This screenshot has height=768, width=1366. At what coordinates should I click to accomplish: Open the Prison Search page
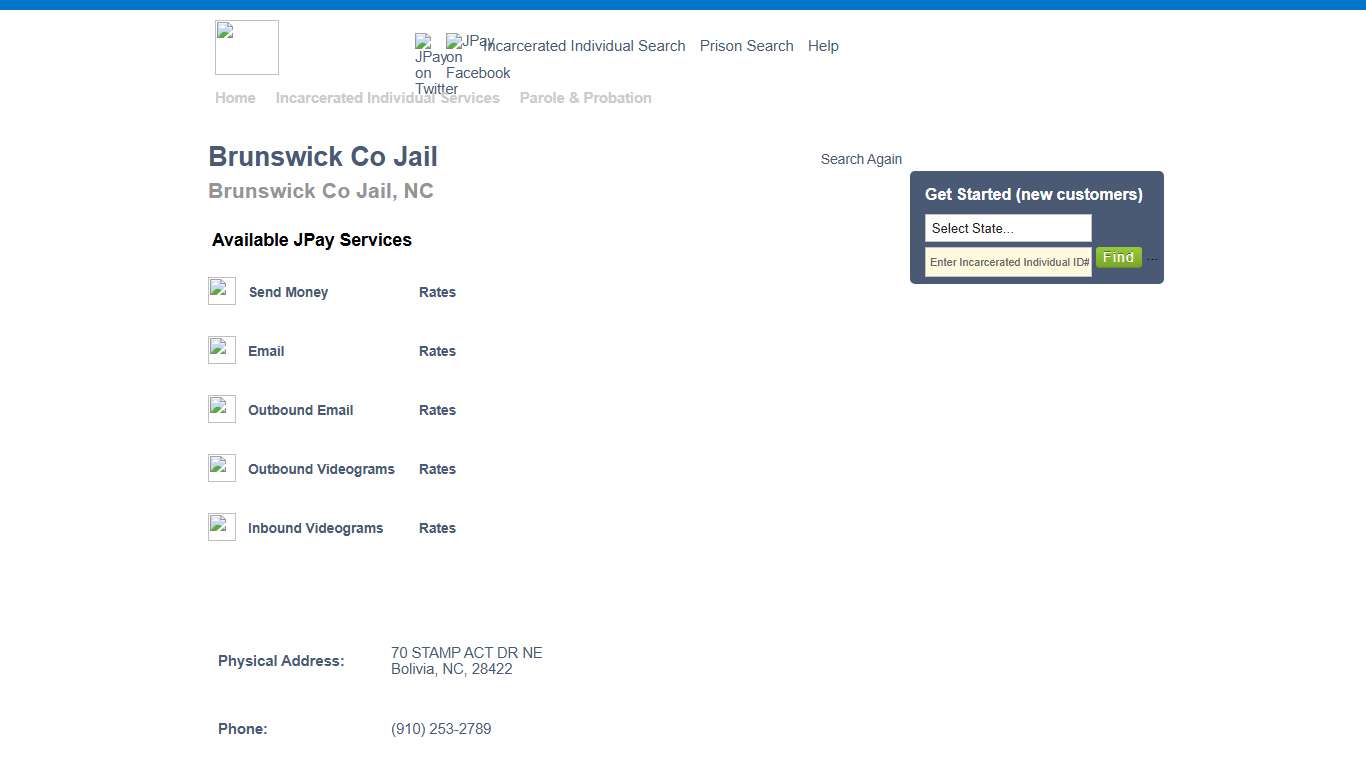tap(746, 45)
